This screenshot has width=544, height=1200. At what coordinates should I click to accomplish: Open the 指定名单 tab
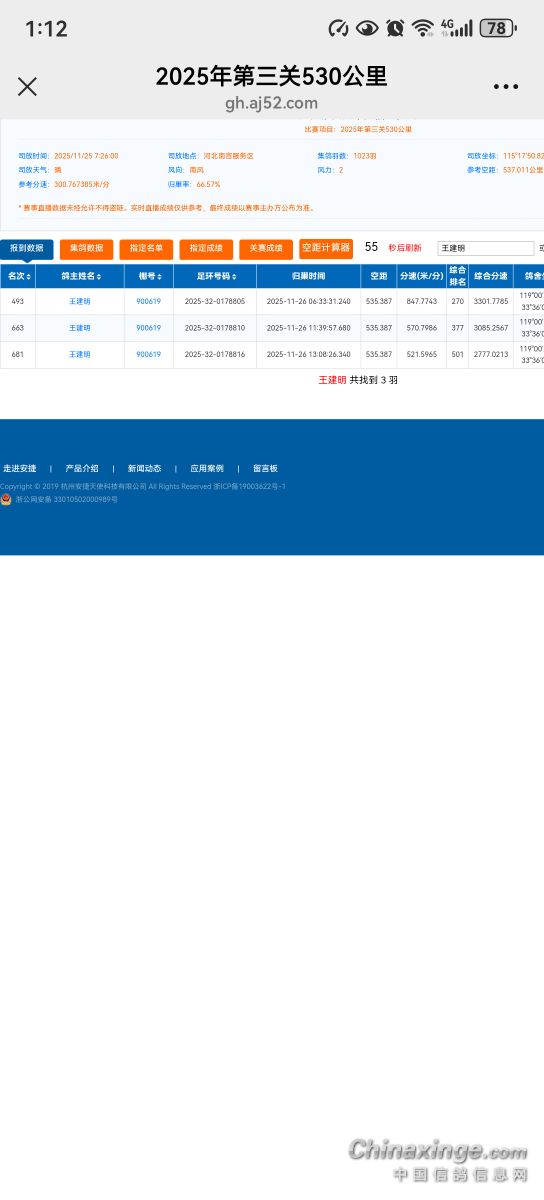[x=146, y=248]
